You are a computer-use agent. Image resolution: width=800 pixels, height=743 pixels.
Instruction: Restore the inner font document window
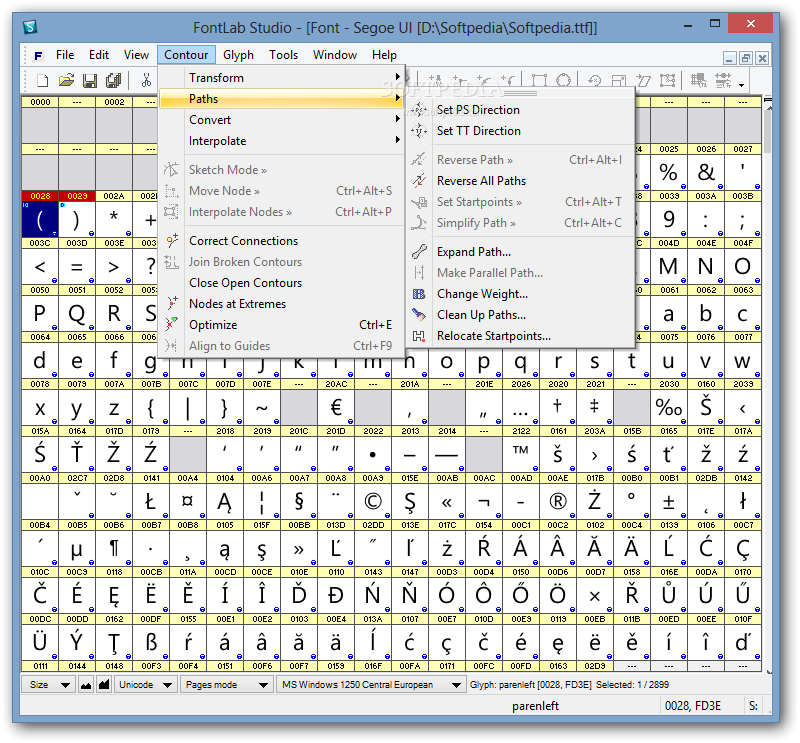746,58
